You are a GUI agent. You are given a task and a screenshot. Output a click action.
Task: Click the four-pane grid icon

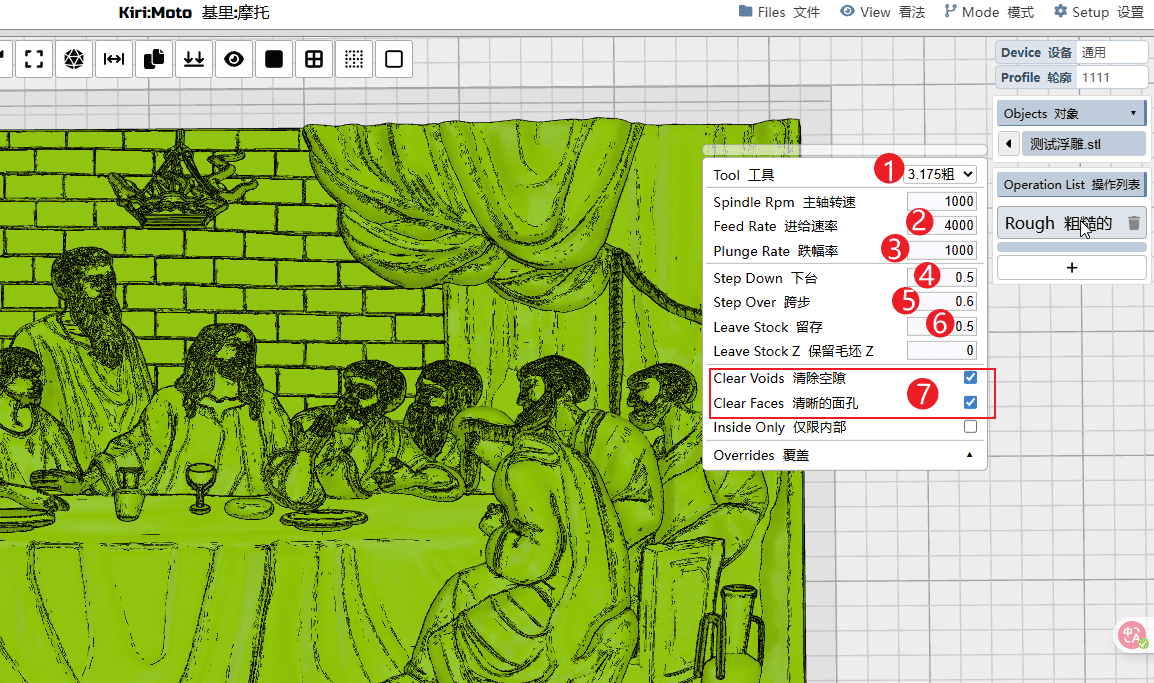pyautogui.click(x=314, y=60)
